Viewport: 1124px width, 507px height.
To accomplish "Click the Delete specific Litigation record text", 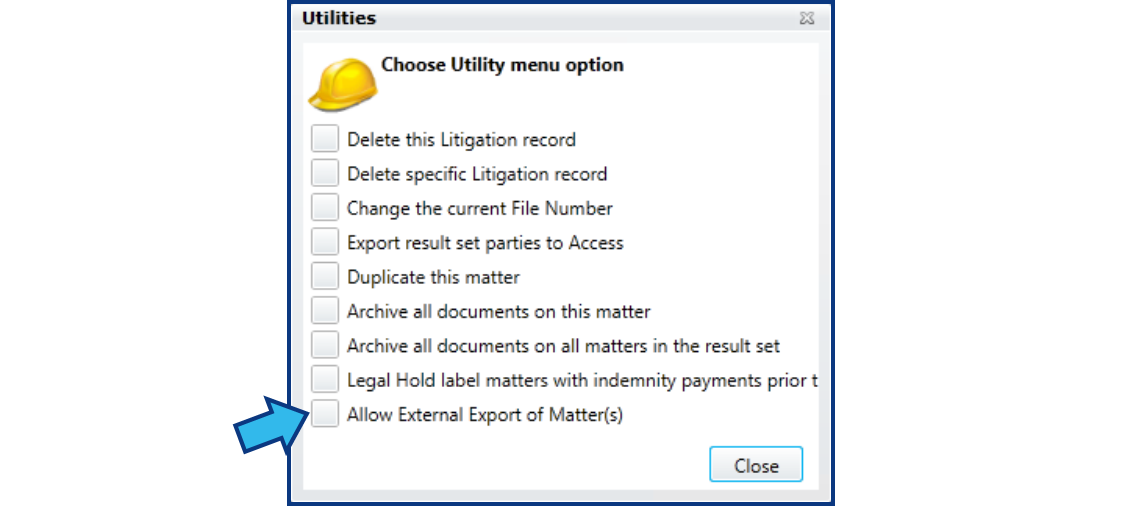I will point(477,174).
